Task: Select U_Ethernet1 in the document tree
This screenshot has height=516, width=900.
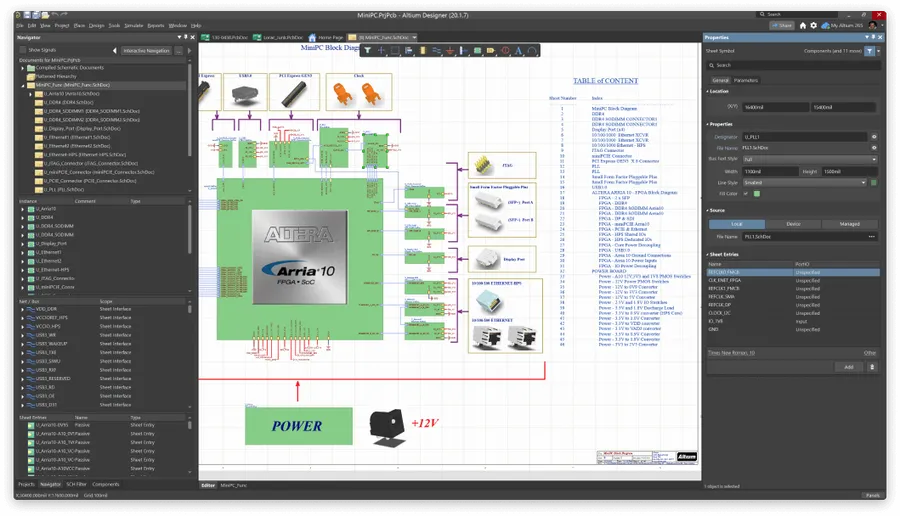Action: pyautogui.click(x=77, y=137)
